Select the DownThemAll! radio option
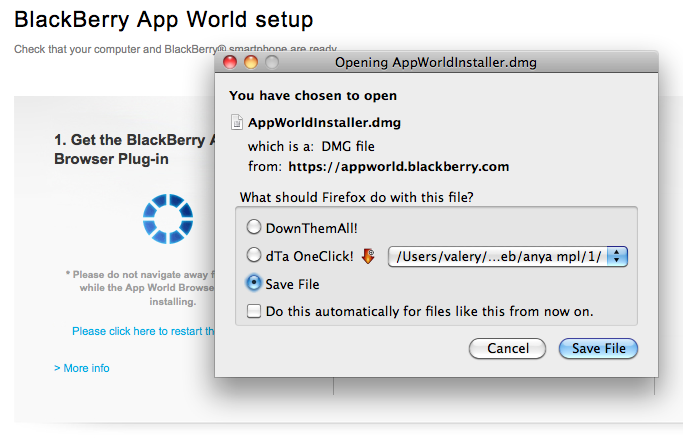The image size is (683, 443). coord(254,228)
